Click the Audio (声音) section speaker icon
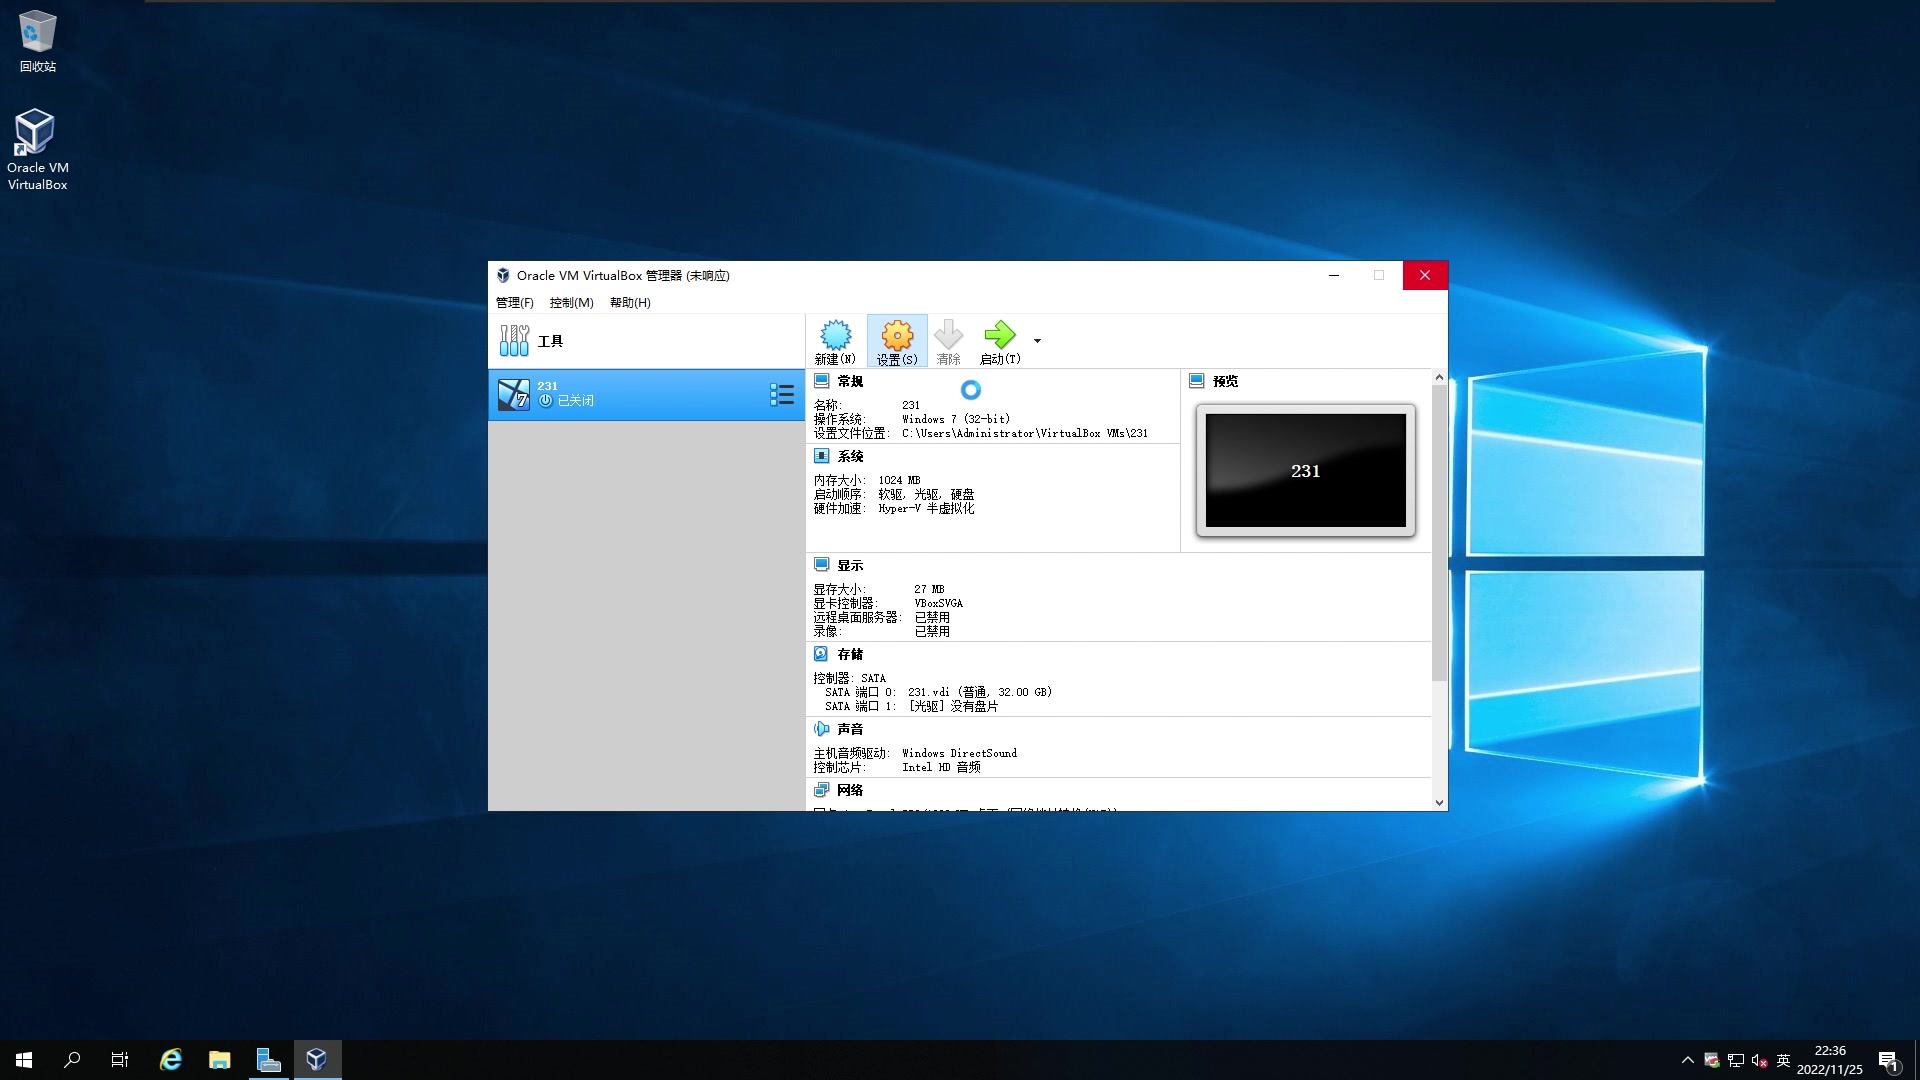Screen dimensions: 1920x1080 pos(821,729)
